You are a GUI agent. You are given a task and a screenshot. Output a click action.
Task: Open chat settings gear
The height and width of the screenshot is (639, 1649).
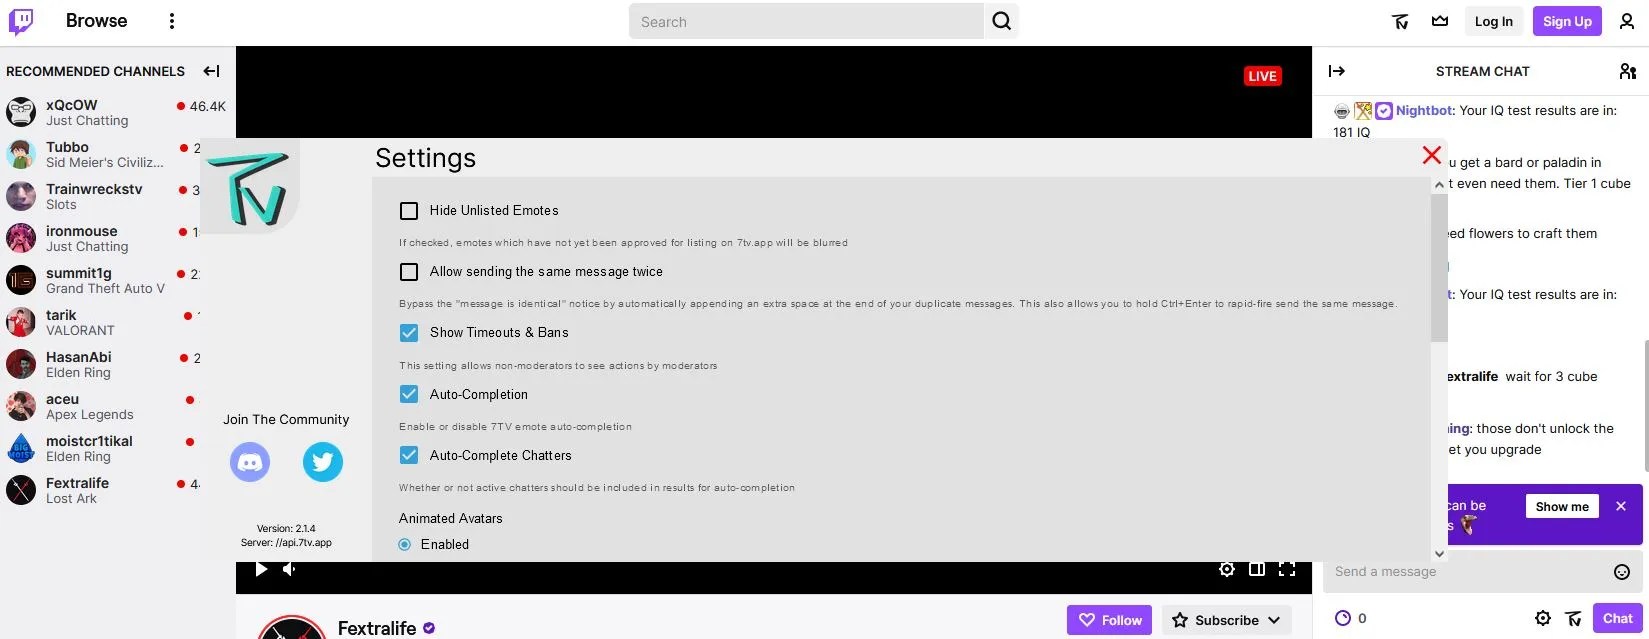tap(1543, 618)
